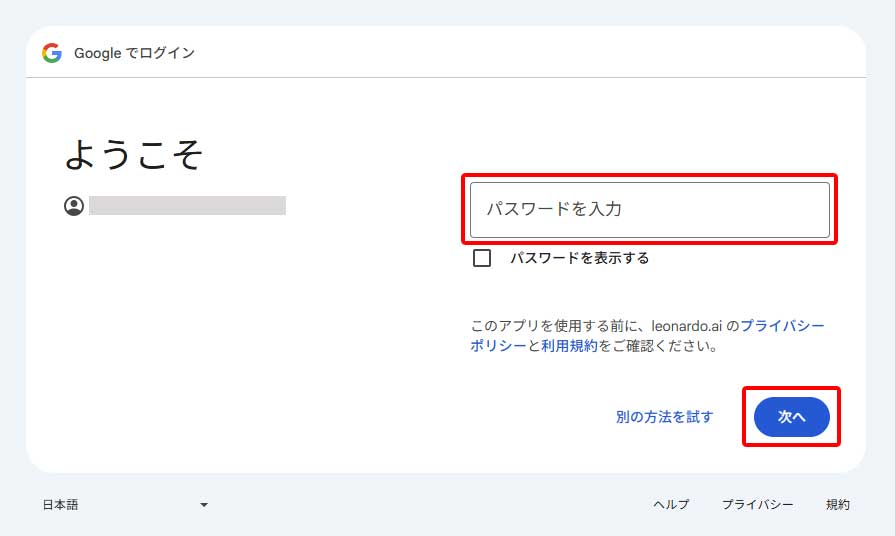
Task: Open the leonardo.ai プライバシーポリシー link
Action: (782, 326)
